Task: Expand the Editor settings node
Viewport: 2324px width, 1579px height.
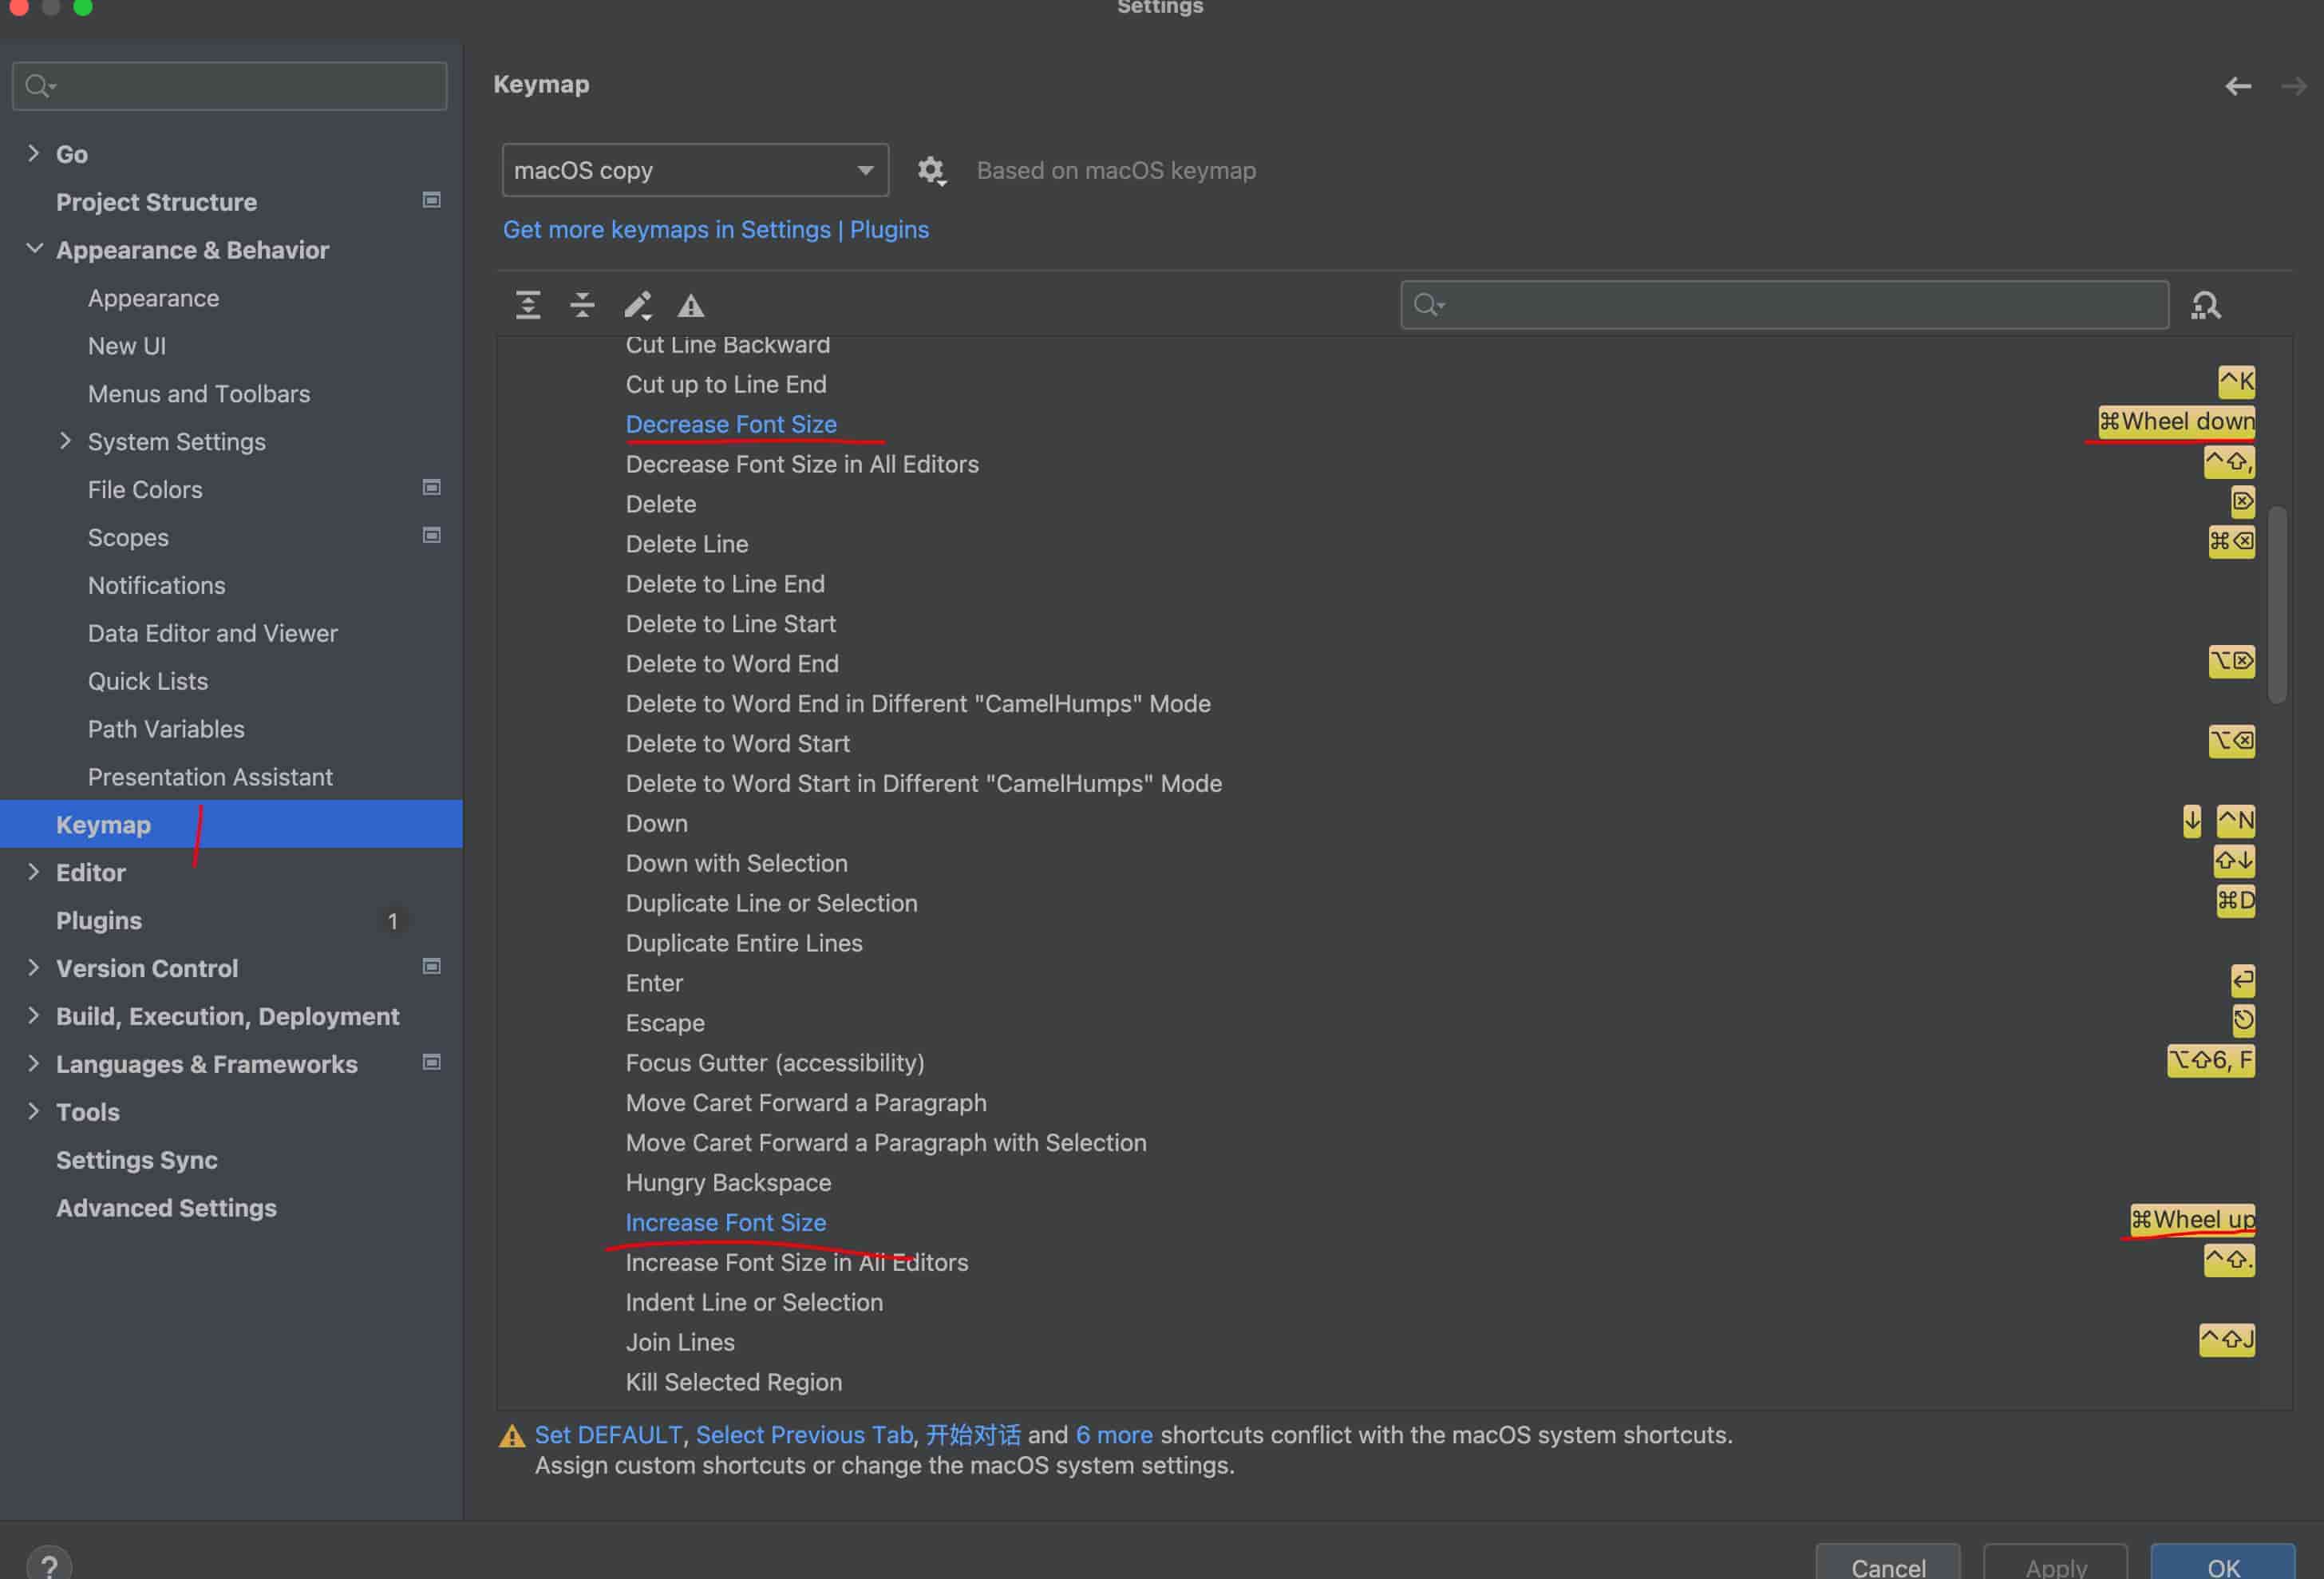Action: [x=33, y=872]
